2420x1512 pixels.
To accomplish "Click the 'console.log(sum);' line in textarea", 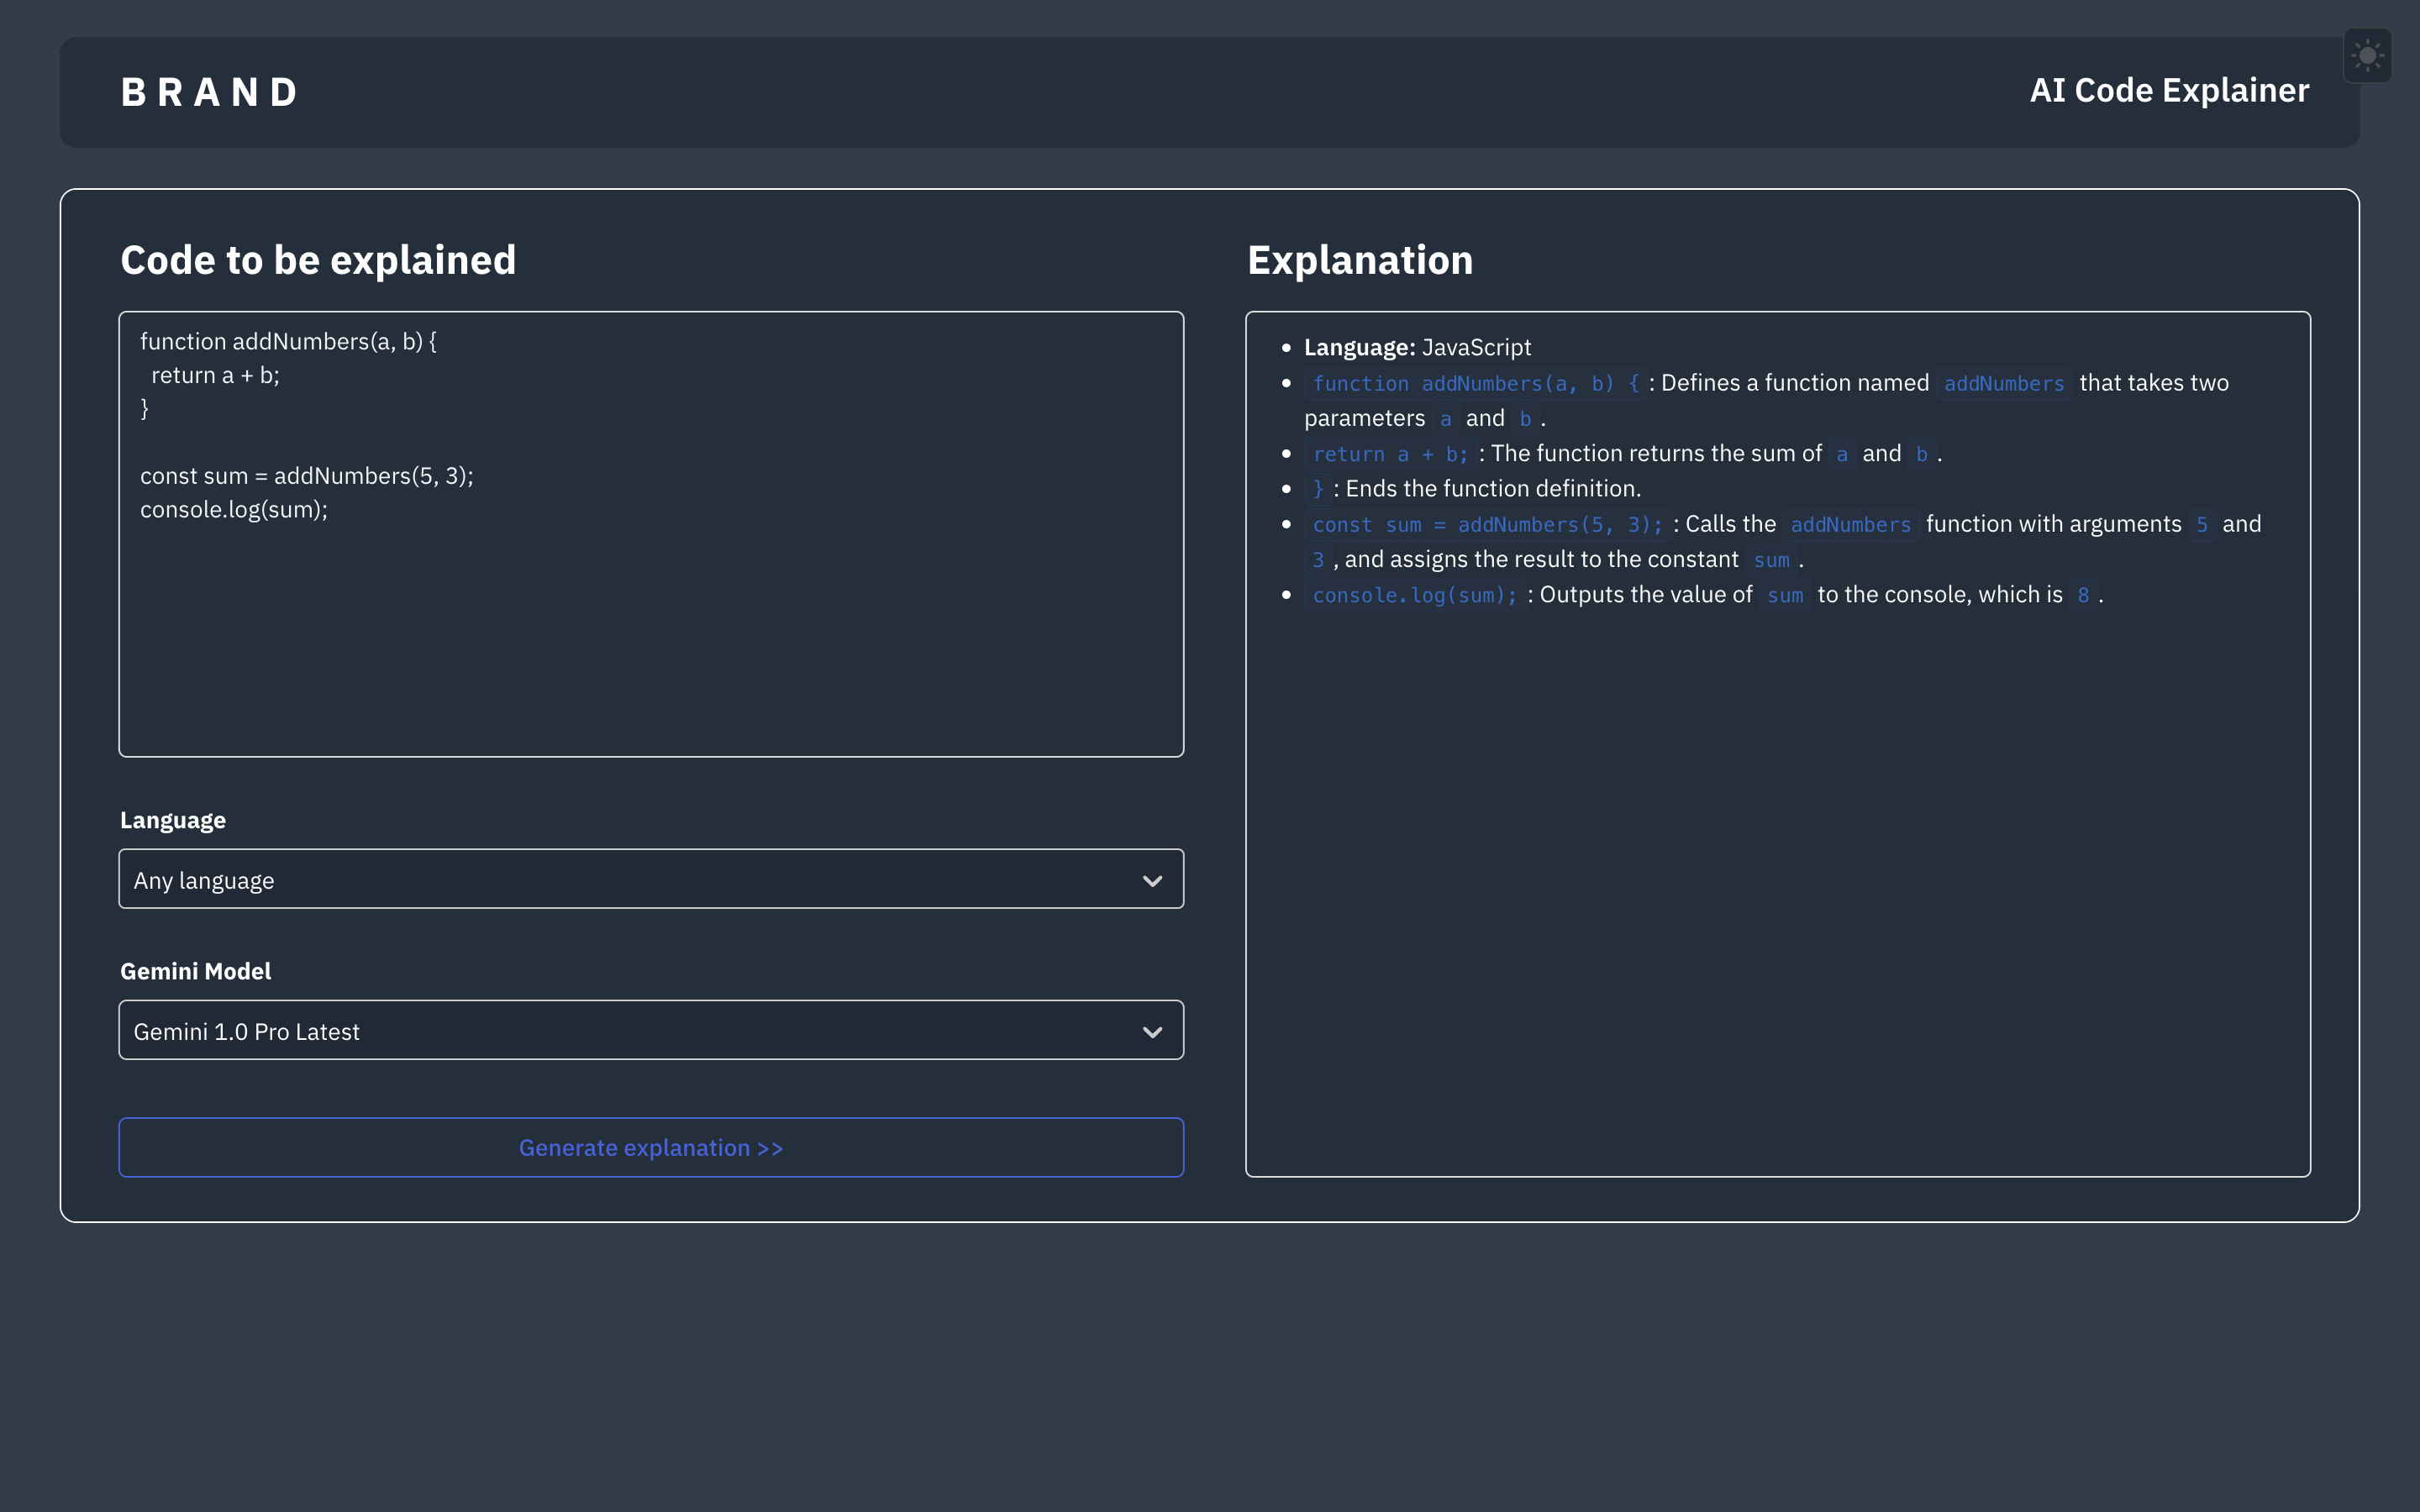I will click(x=234, y=510).
